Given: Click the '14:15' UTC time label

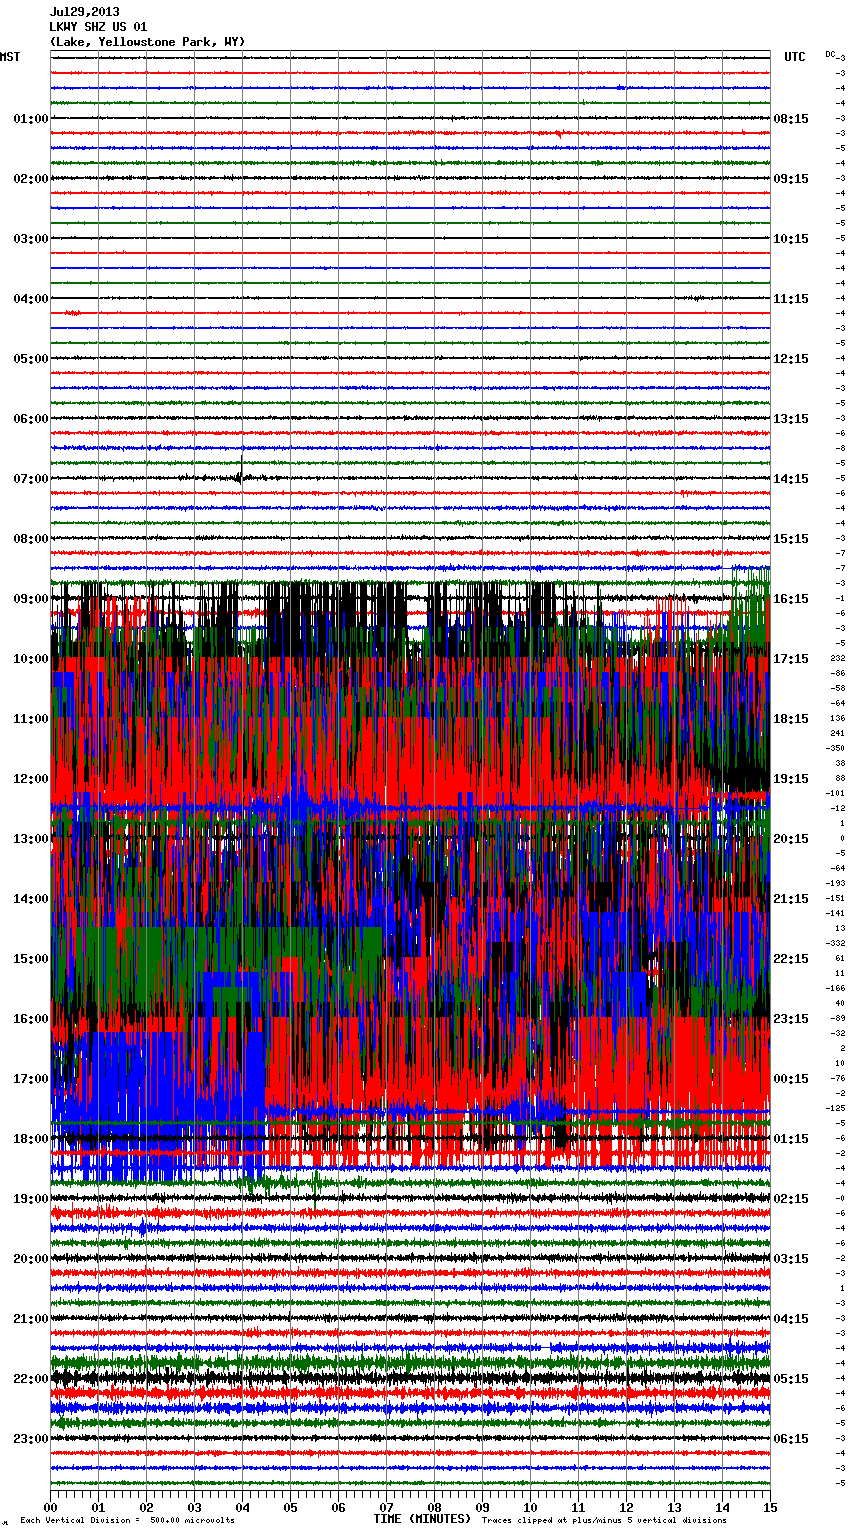Looking at the screenshot, I should [791, 479].
